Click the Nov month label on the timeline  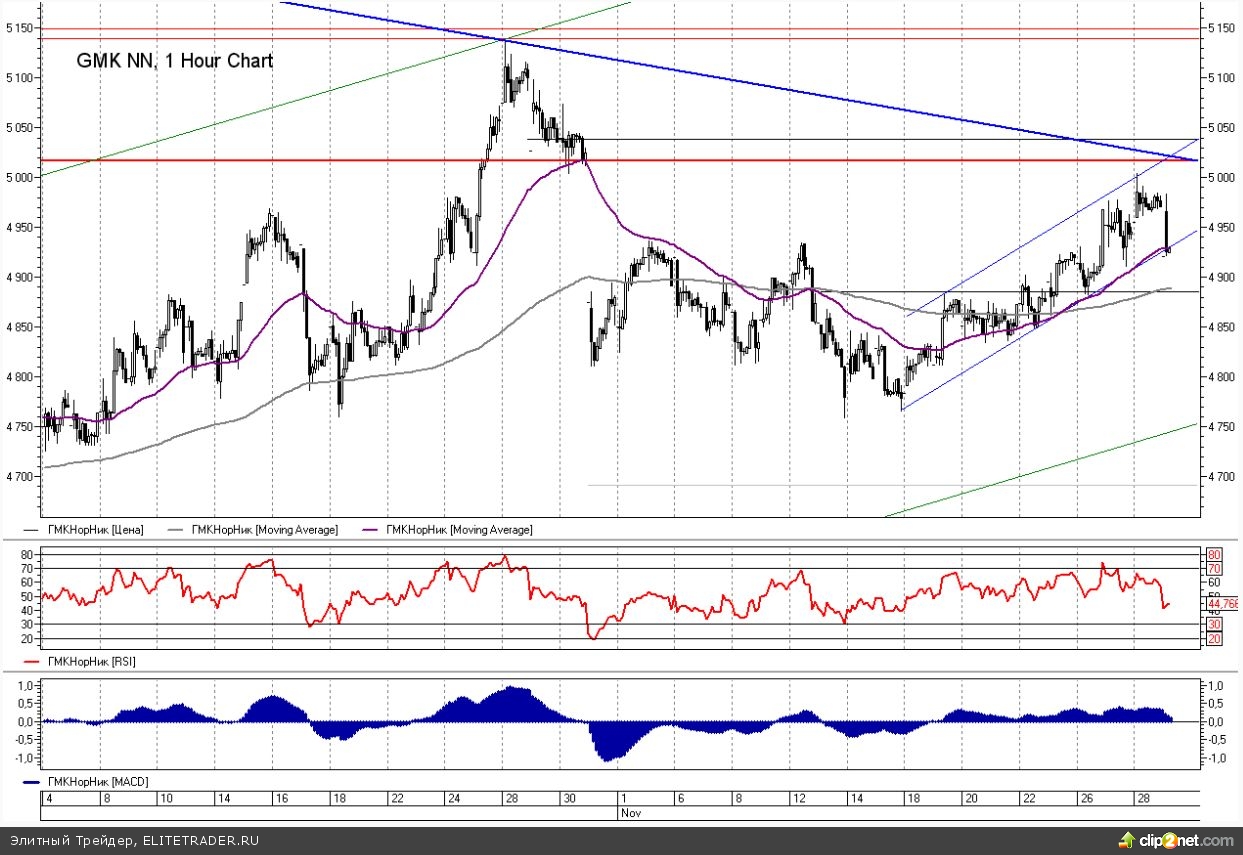630,814
